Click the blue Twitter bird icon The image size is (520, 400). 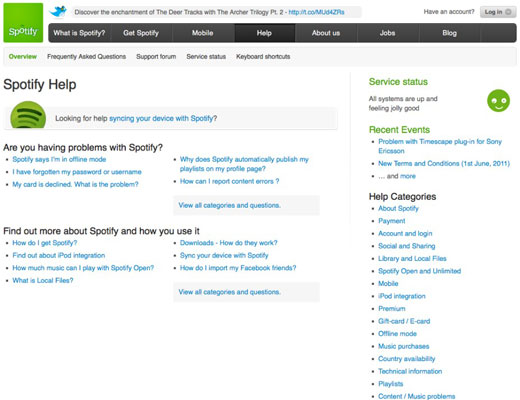58,12
